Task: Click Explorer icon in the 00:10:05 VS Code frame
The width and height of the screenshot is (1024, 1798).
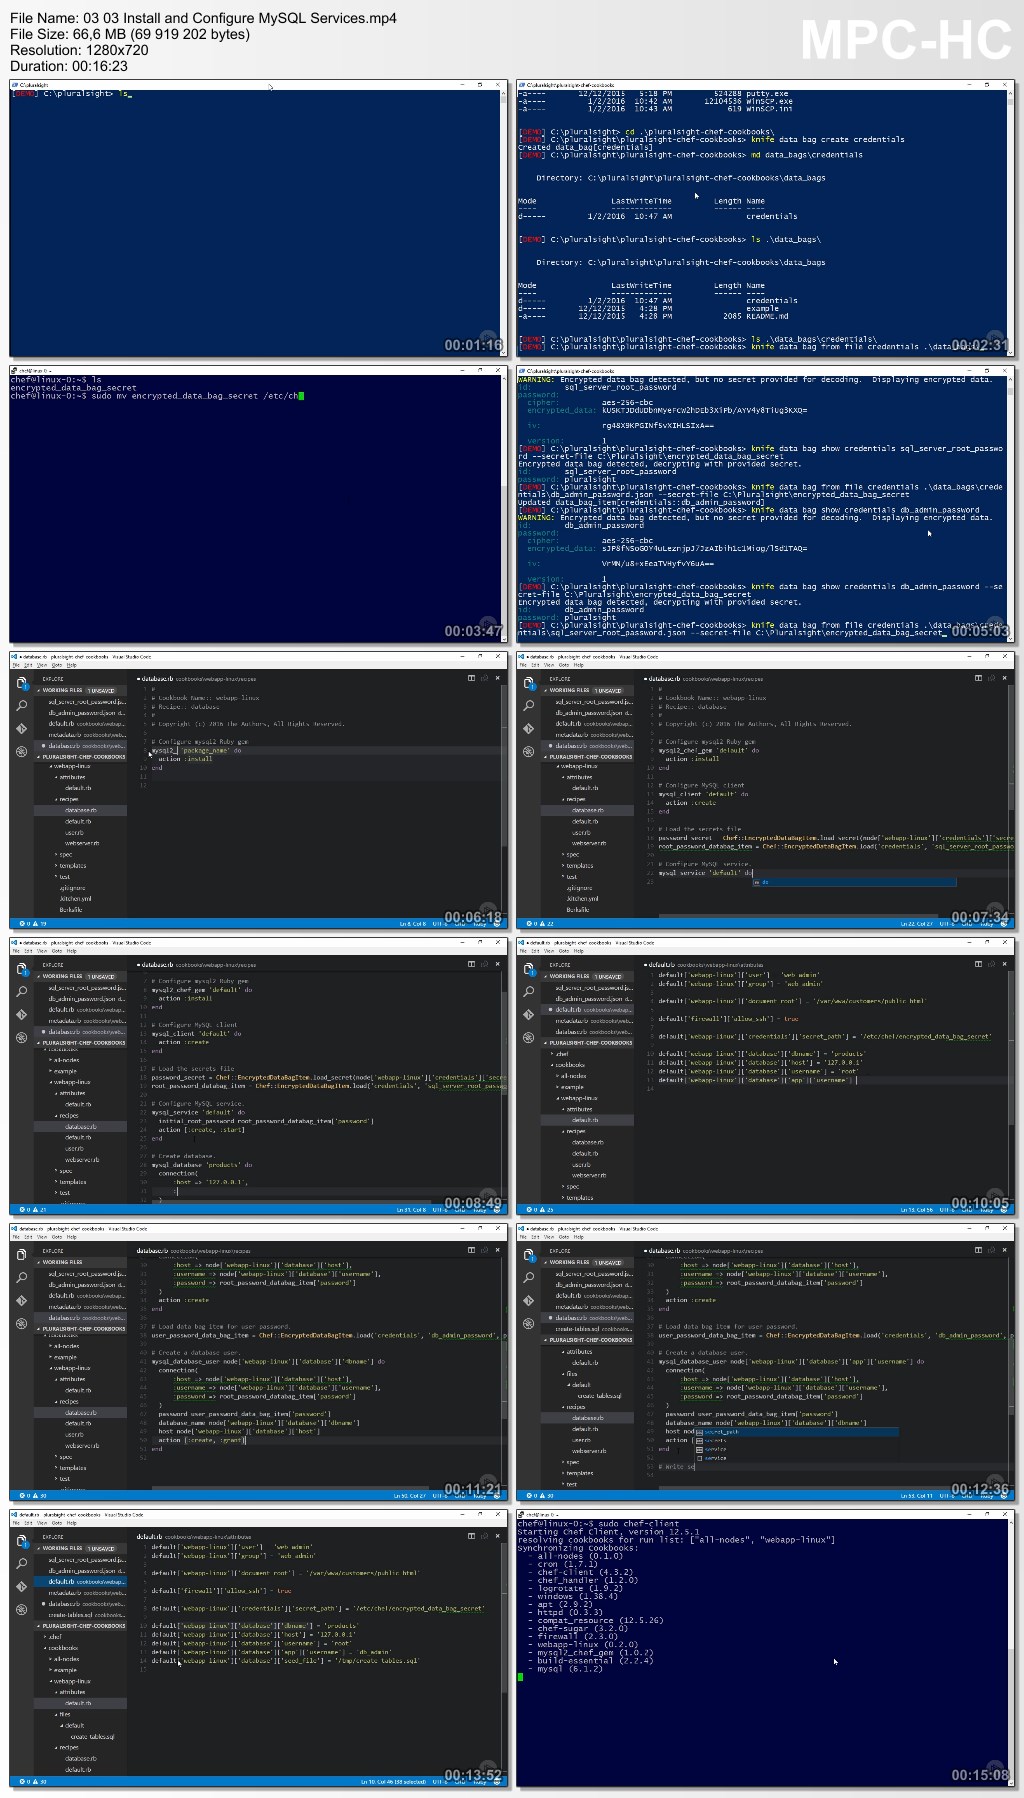Action: 528,969
